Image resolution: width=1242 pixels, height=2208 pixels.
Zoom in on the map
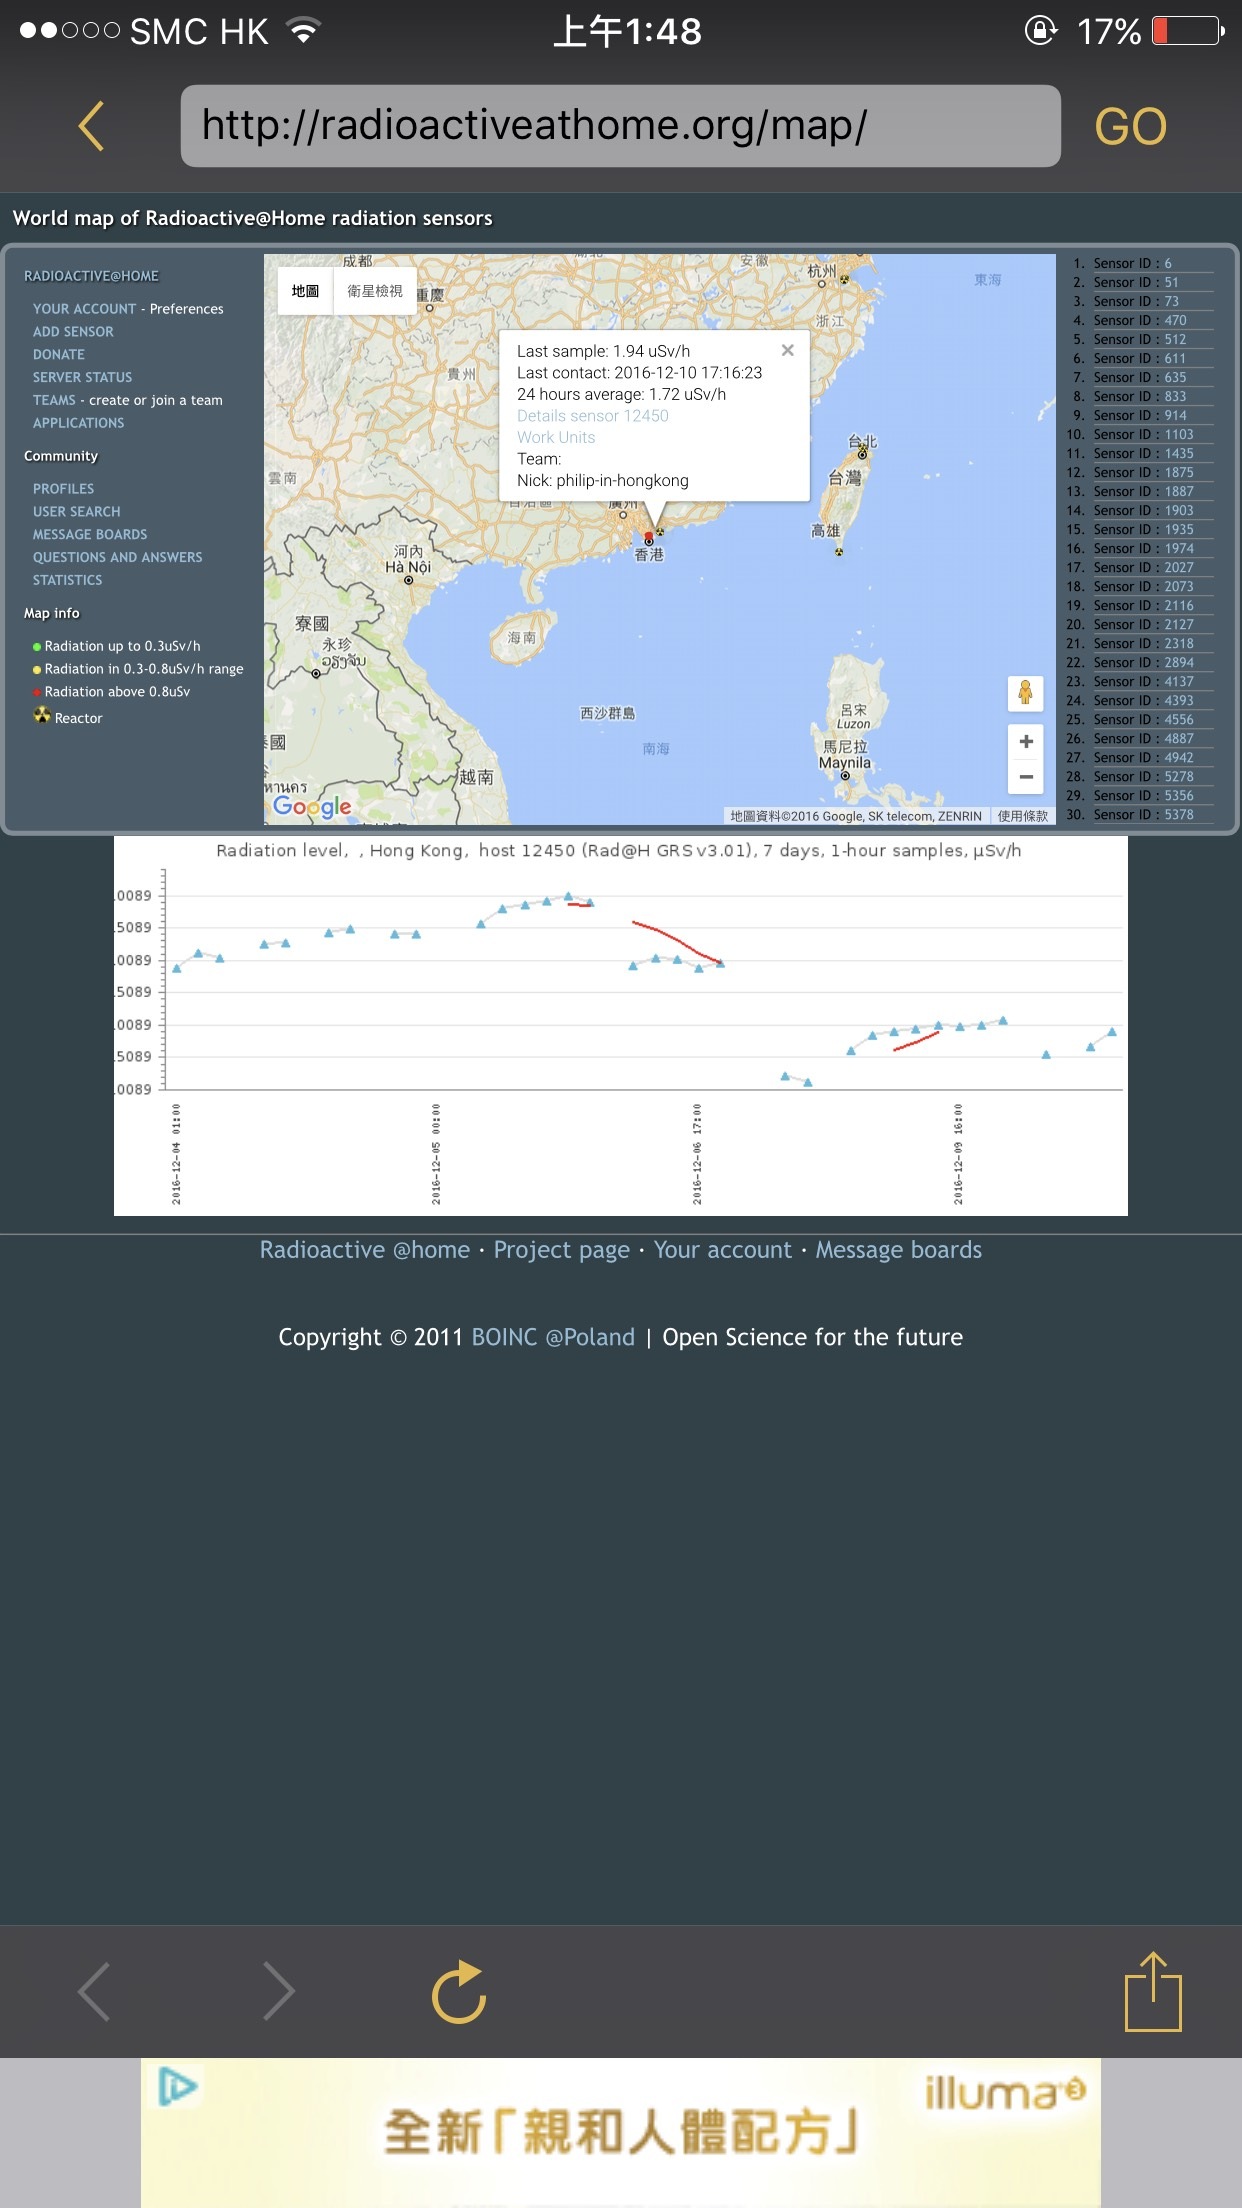click(1025, 741)
